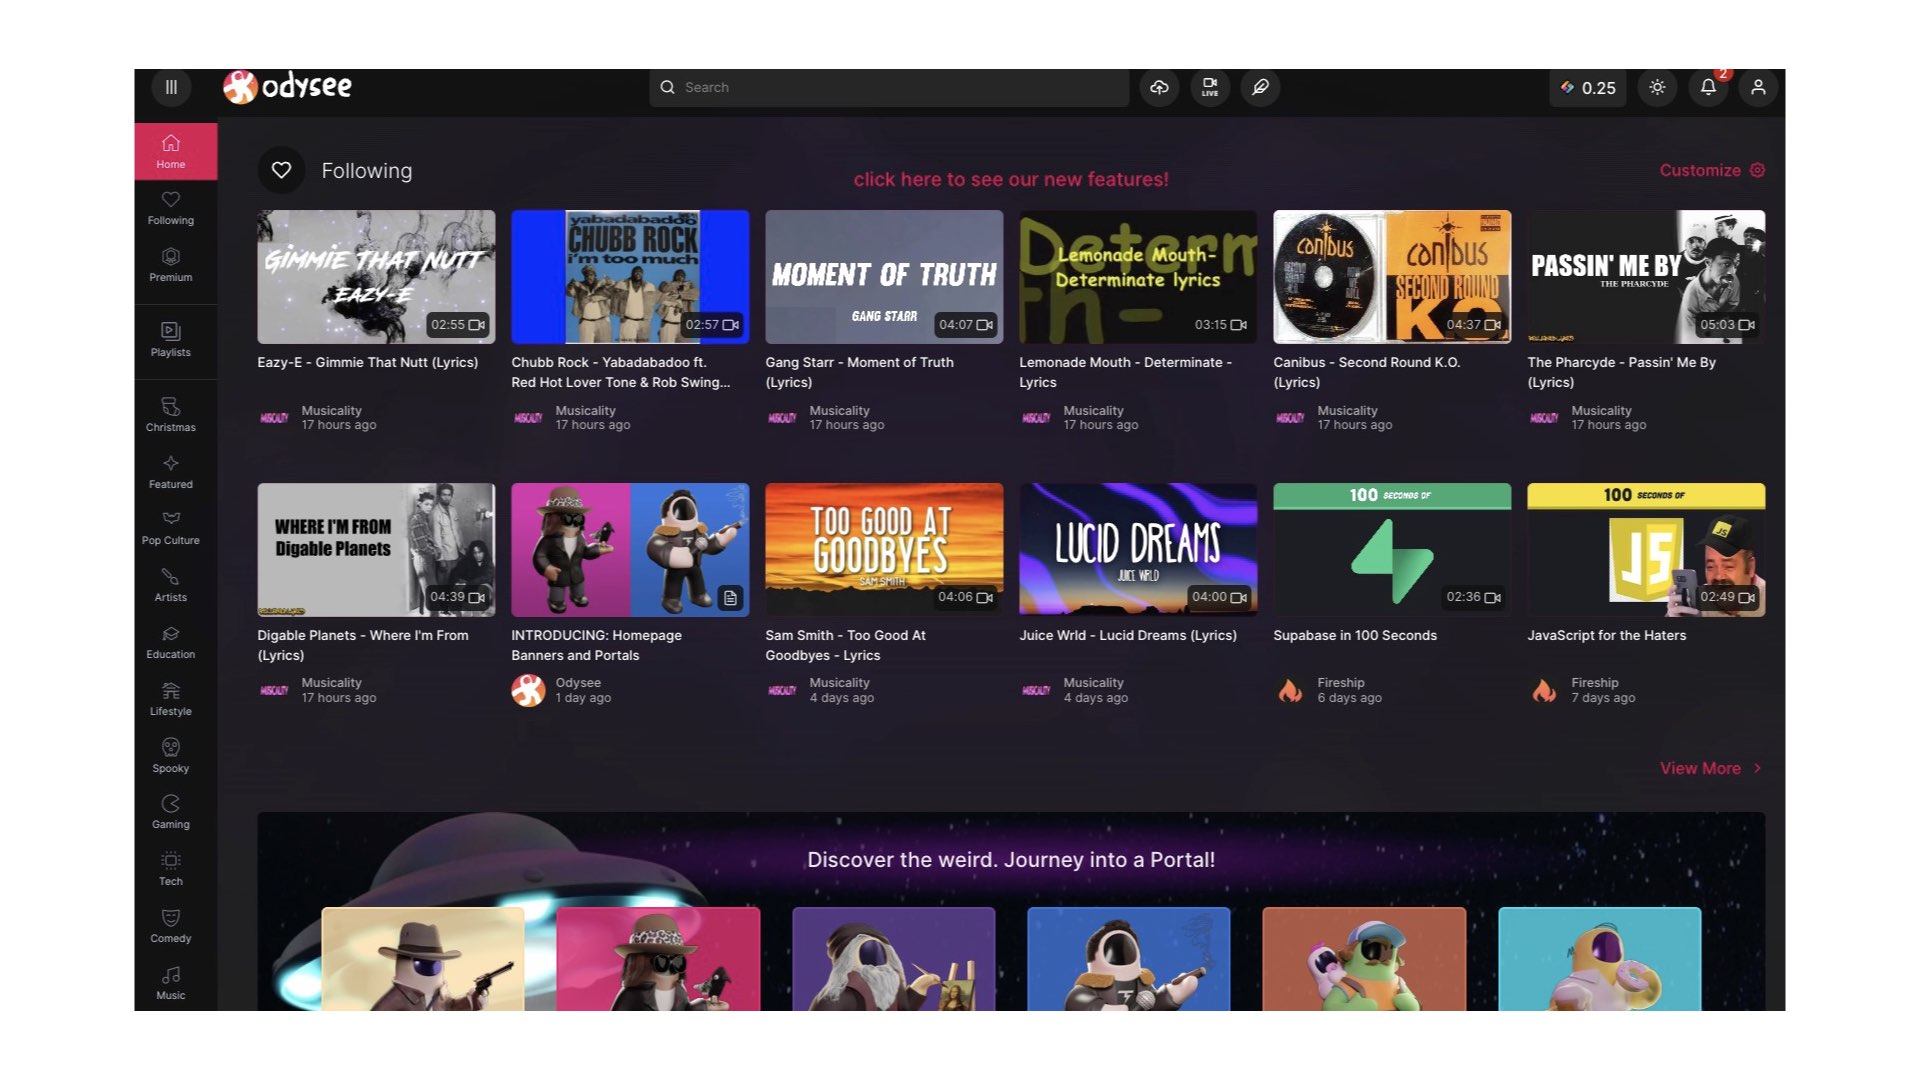Screen dimensions: 1920x1080
Task: Open Odysee channel avatar under Banners post
Action: tap(528, 690)
